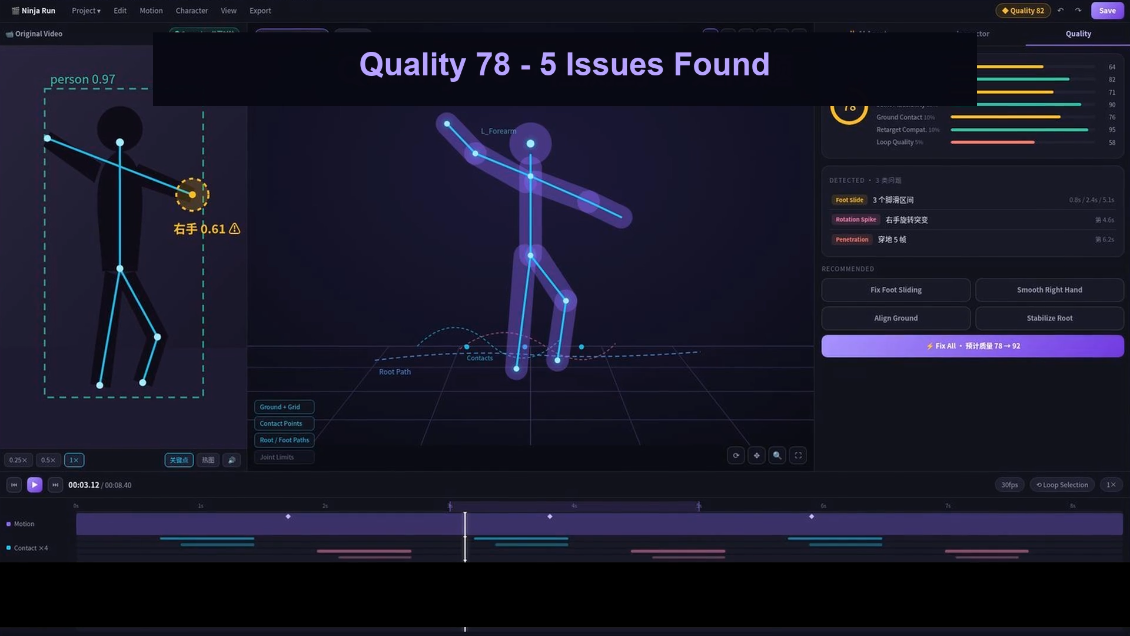Image resolution: width=1130 pixels, height=636 pixels.
Task: Open the timeline 1× playback speed selector
Action: pos(1111,485)
